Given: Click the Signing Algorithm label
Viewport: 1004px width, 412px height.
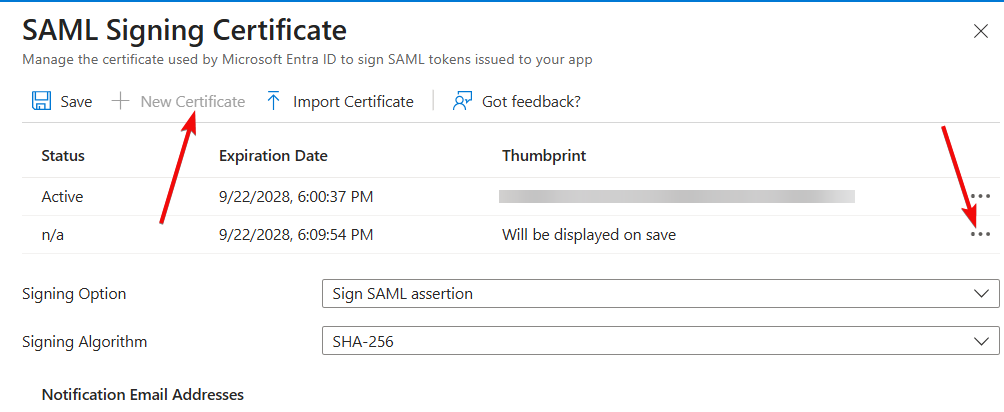Looking at the screenshot, I should click(85, 342).
